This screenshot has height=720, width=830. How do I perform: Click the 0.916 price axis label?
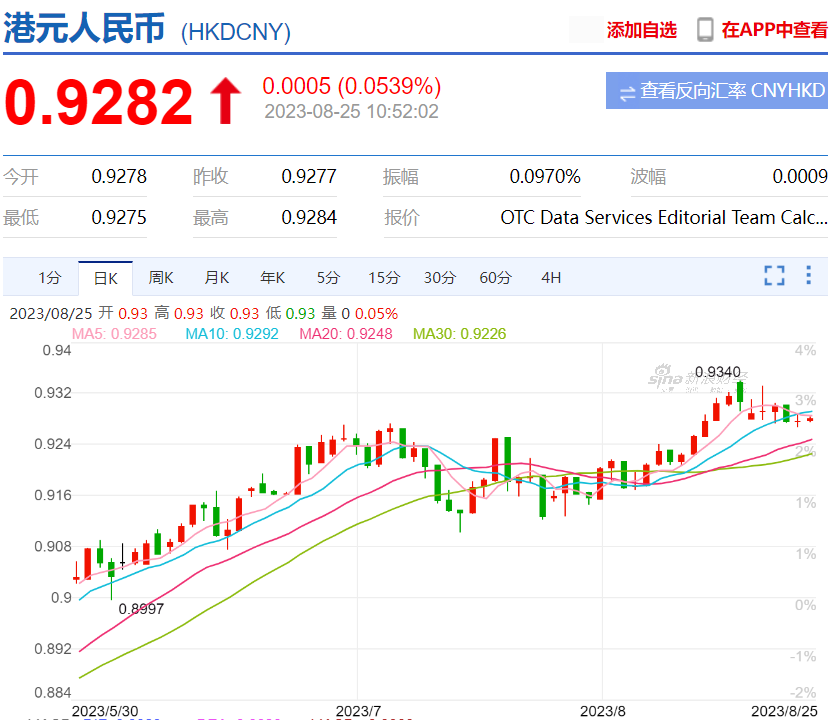point(53,495)
